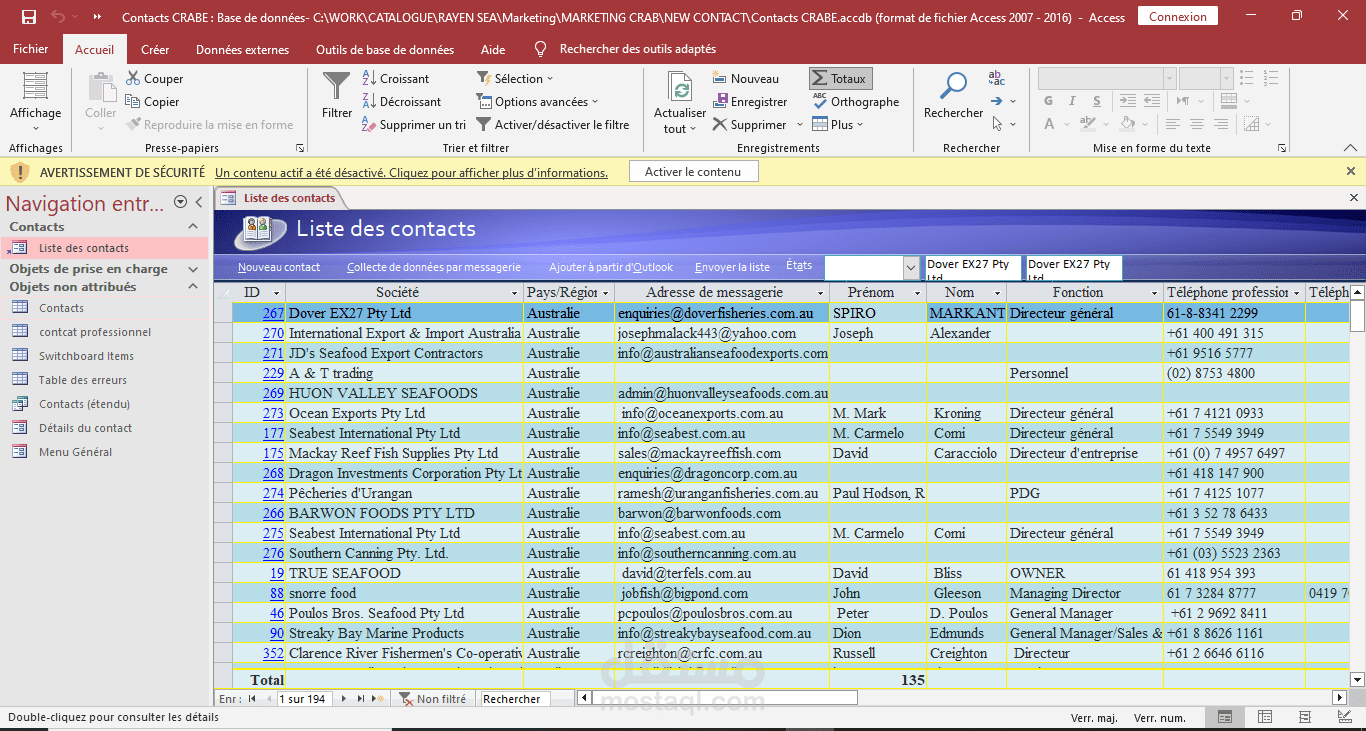Open the Options avancées dropdown
The image size is (1366, 731).
click(x=537, y=101)
